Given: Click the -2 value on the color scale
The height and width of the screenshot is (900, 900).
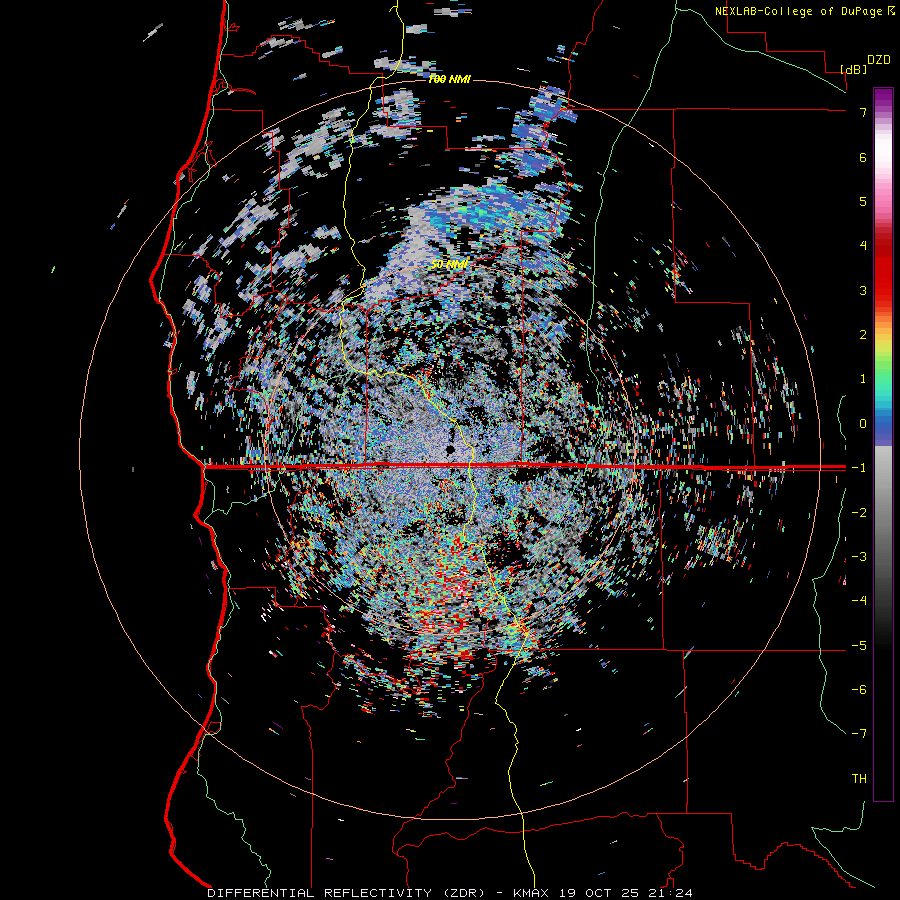Looking at the screenshot, I should tap(859, 513).
